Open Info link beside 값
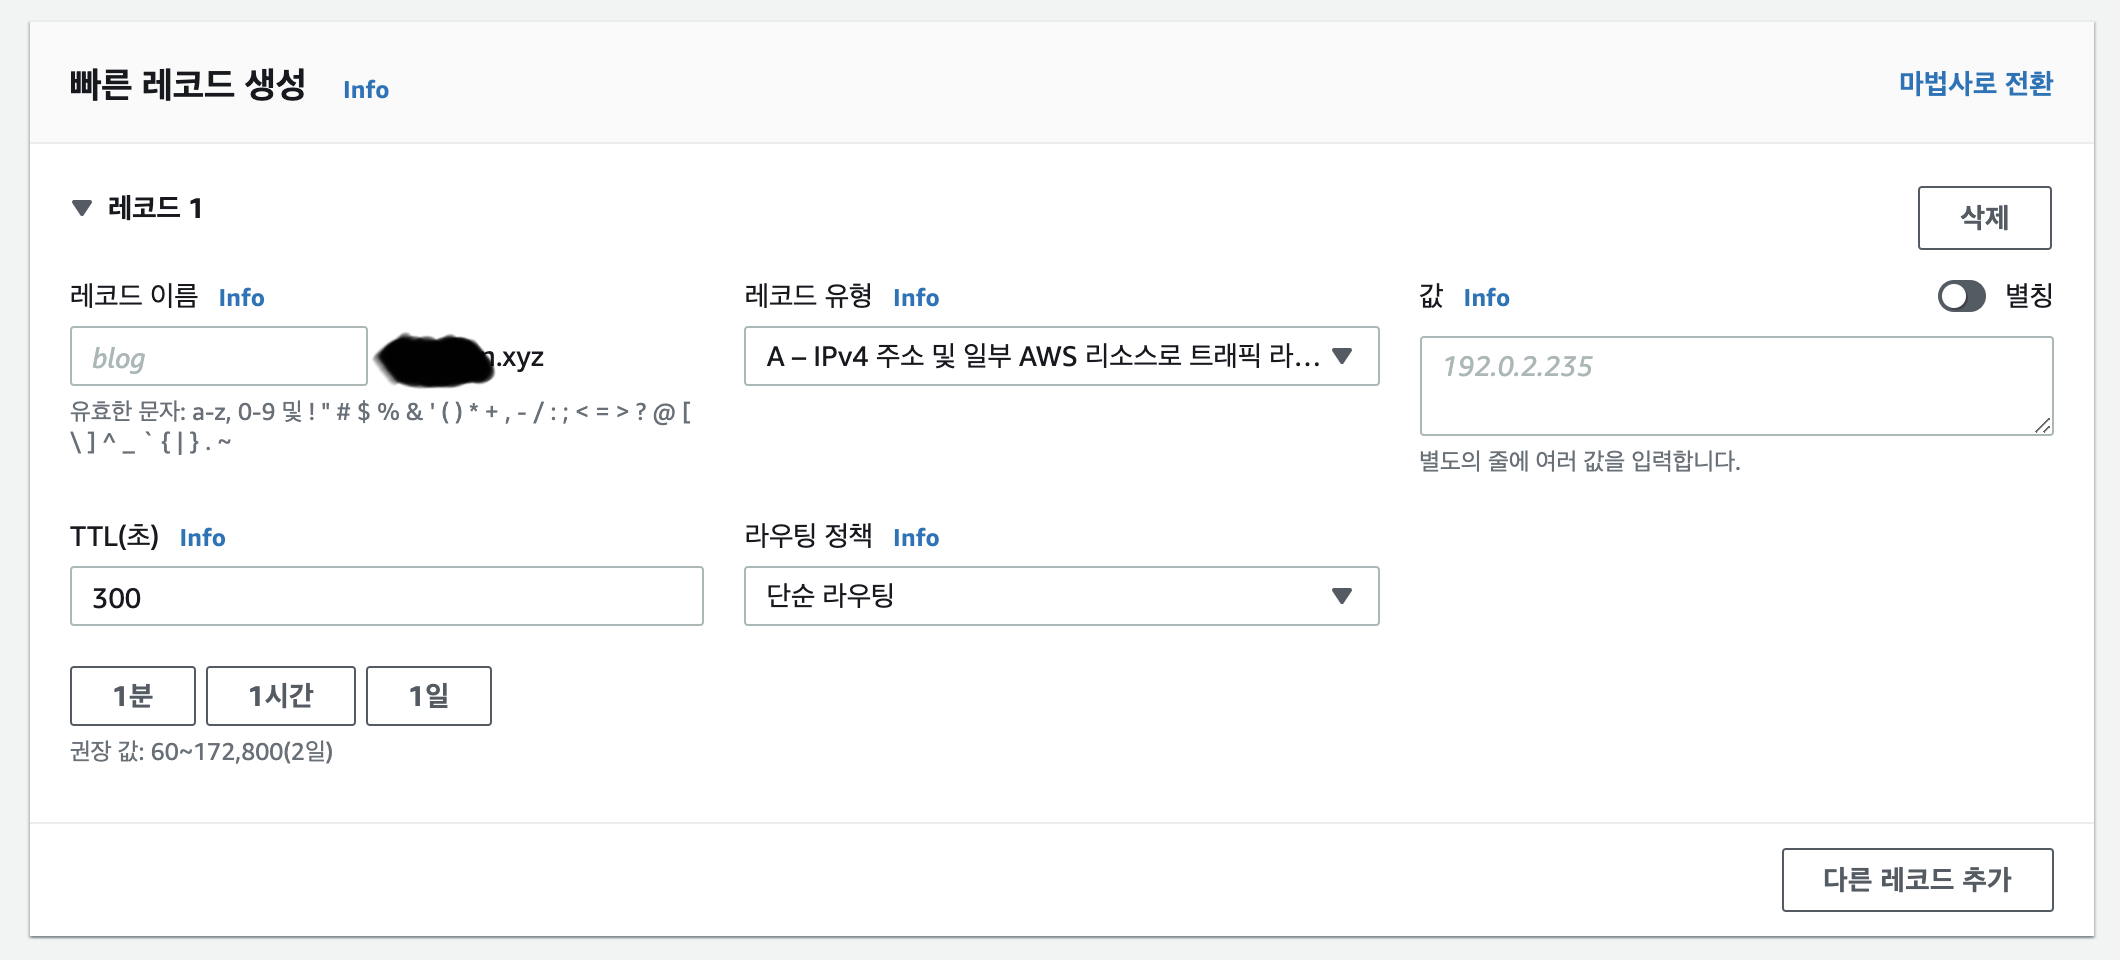Screen dimensions: 2120x960 [x=1486, y=298]
